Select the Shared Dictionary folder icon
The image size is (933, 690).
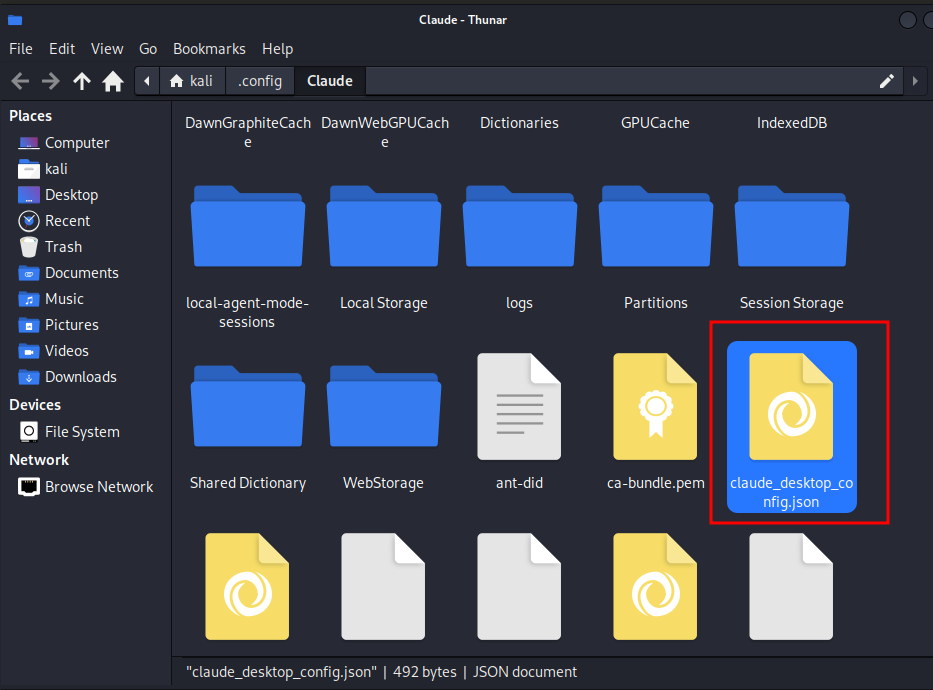(x=248, y=406)
